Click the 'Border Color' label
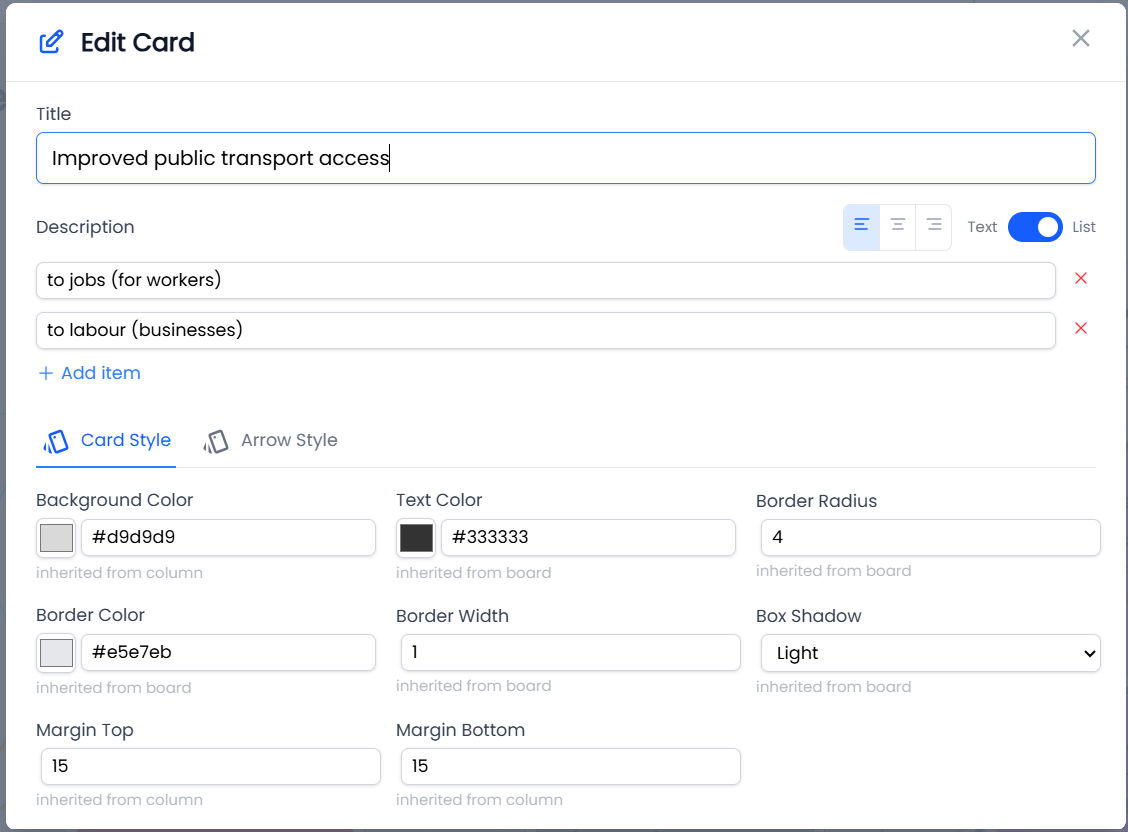Screen dimensions: 1128x832 tap(90, 615)
